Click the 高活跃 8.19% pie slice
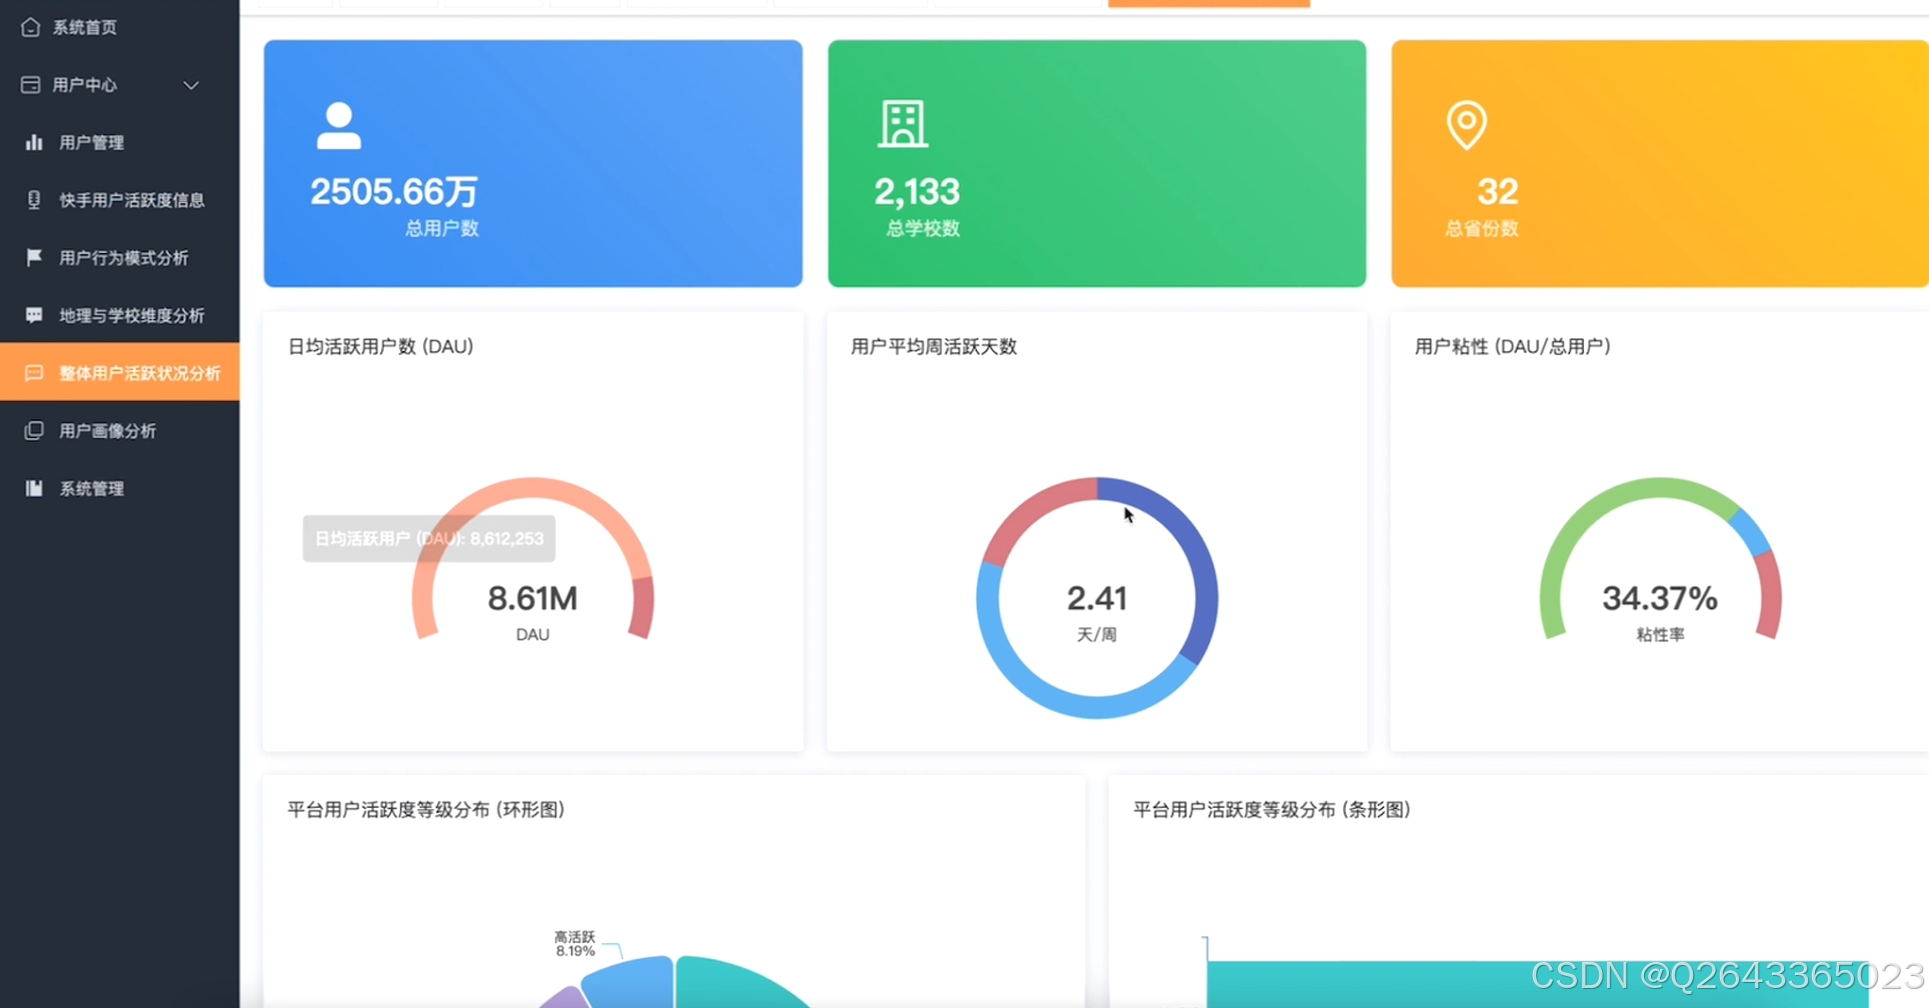 (630, 985)
